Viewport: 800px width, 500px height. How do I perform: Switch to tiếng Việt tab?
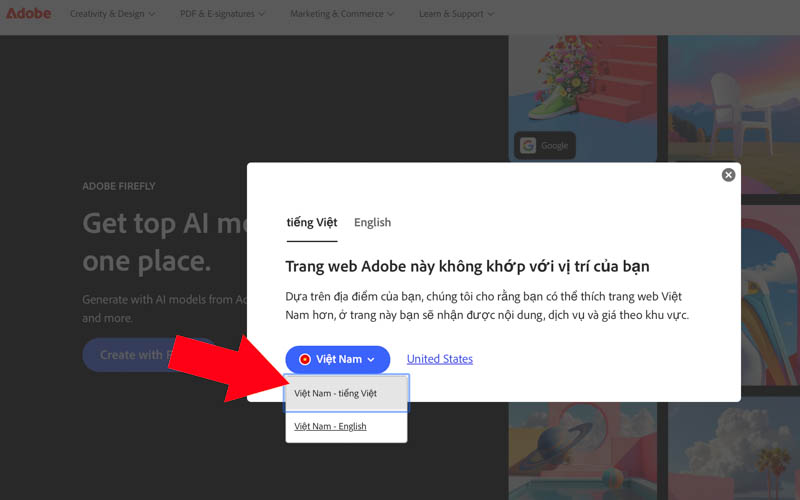point(312,222)
